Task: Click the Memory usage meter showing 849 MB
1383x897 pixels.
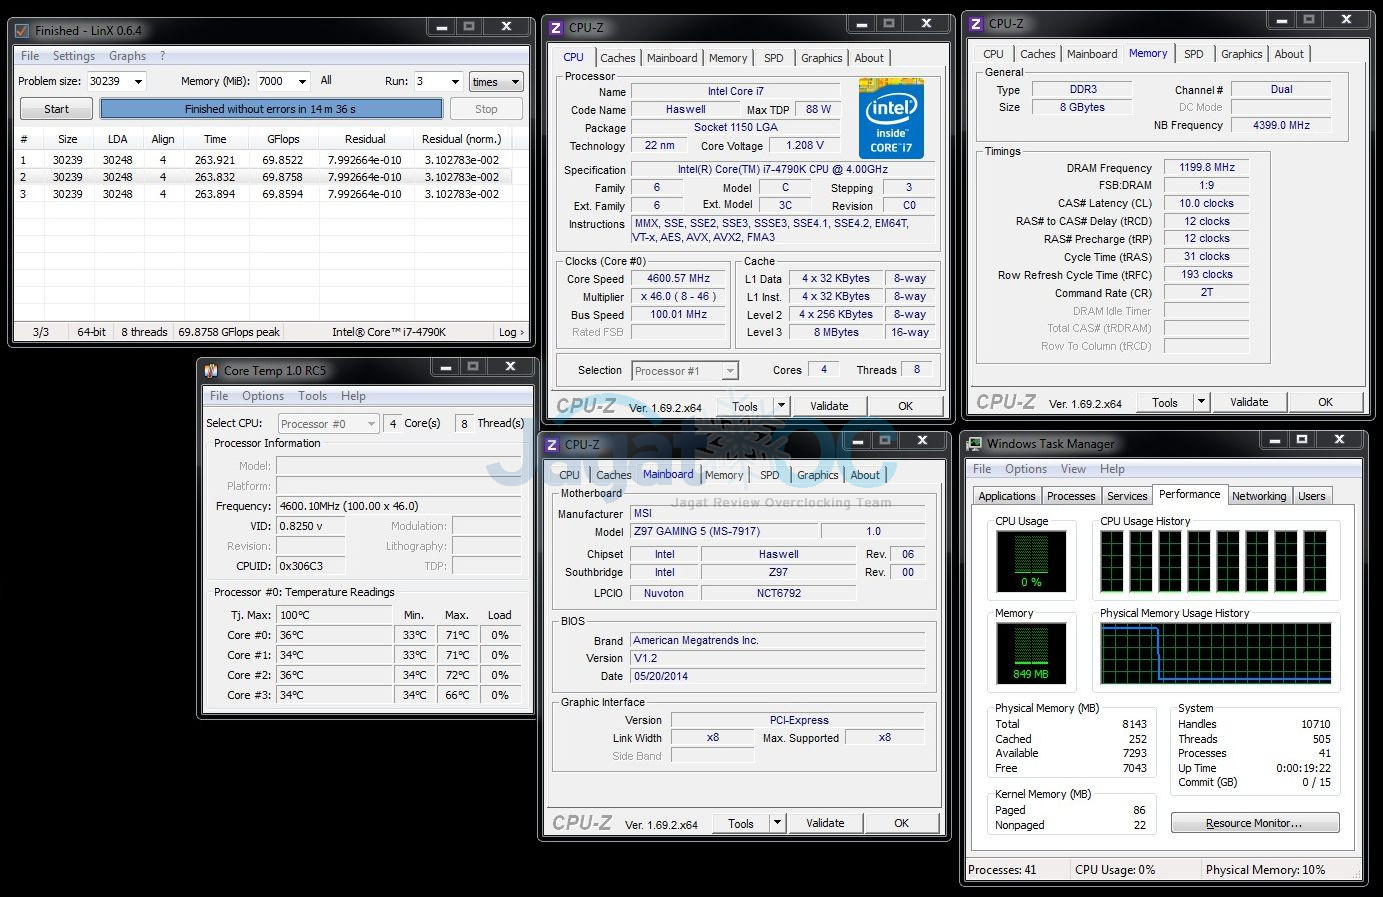Action: tap(1030, 653)
